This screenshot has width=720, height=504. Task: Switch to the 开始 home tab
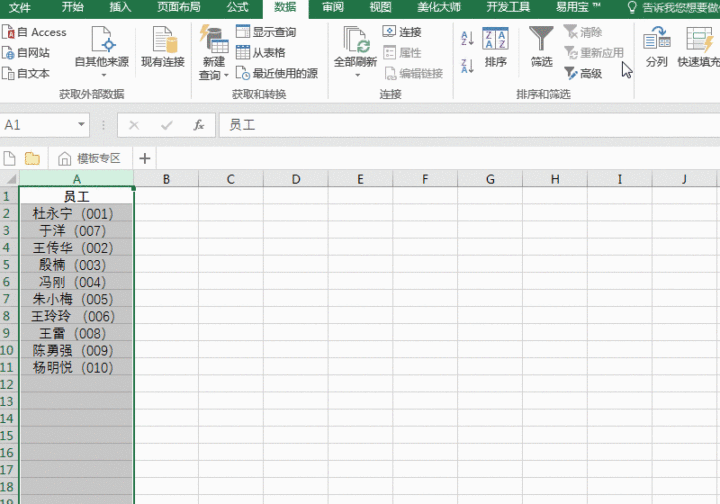click(73, 7)
